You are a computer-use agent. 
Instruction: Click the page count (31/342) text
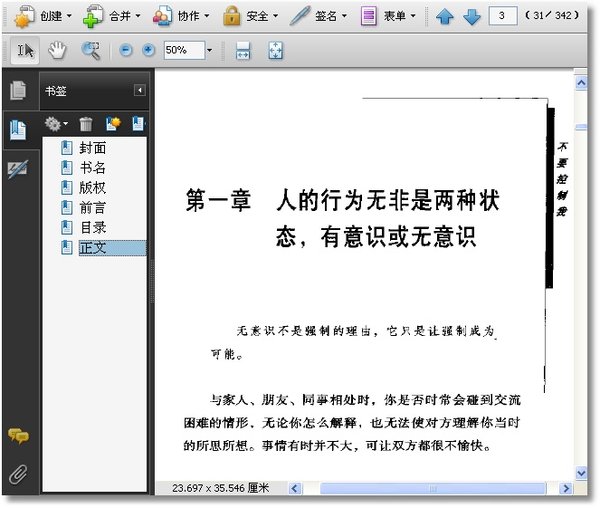[x=552, y=15]
